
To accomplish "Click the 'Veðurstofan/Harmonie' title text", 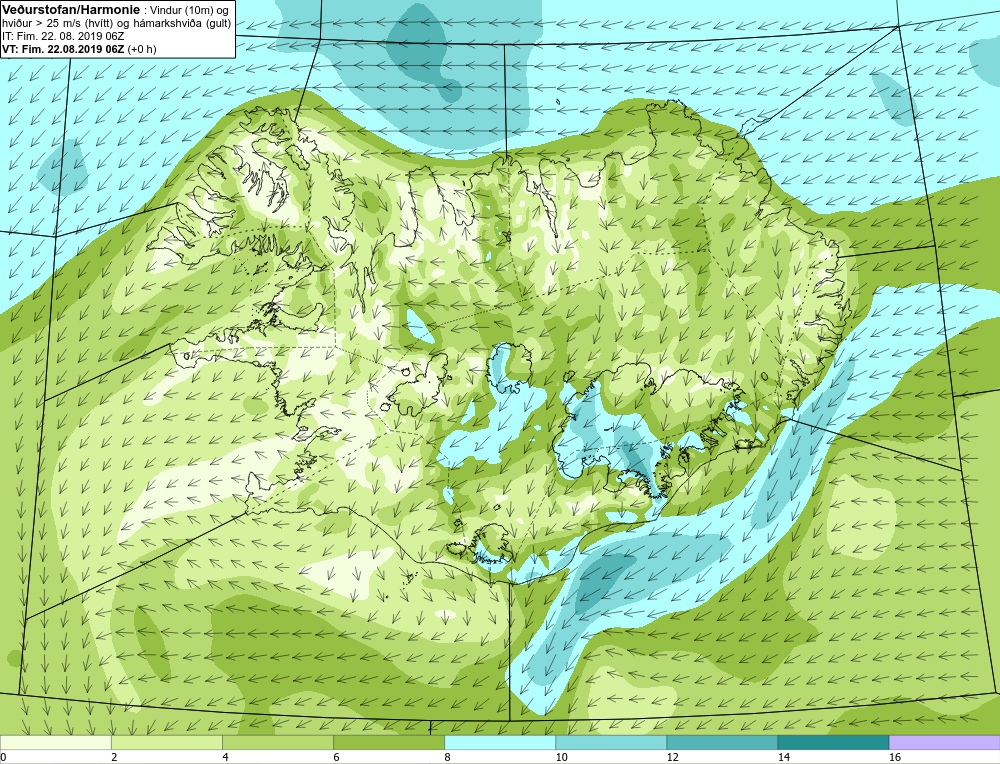I will [70, 11].
